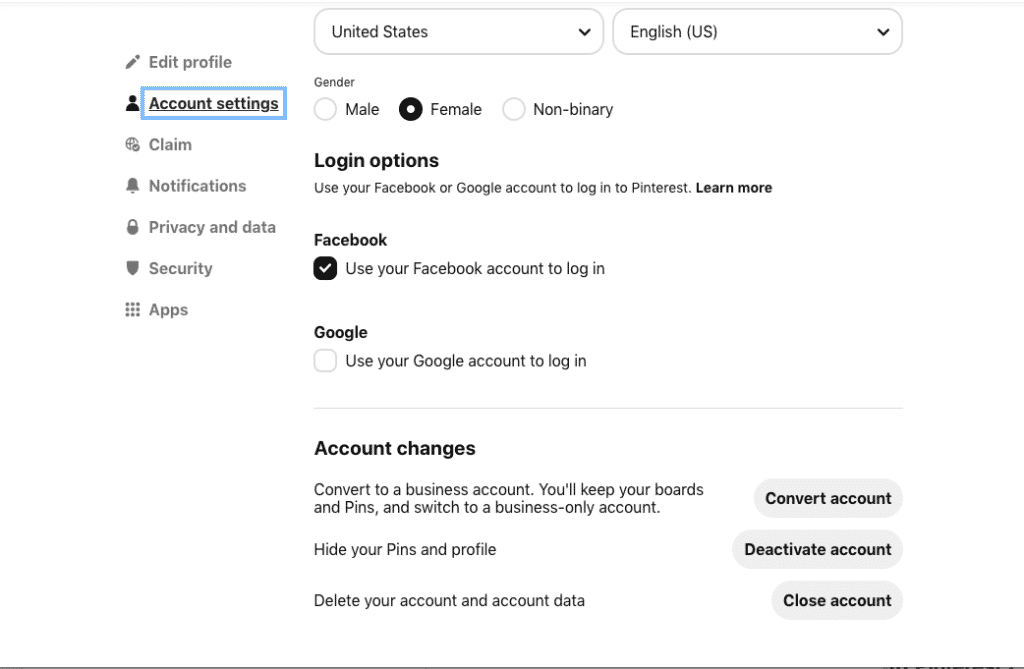Click the Login options heading

[x=376, y=161]
